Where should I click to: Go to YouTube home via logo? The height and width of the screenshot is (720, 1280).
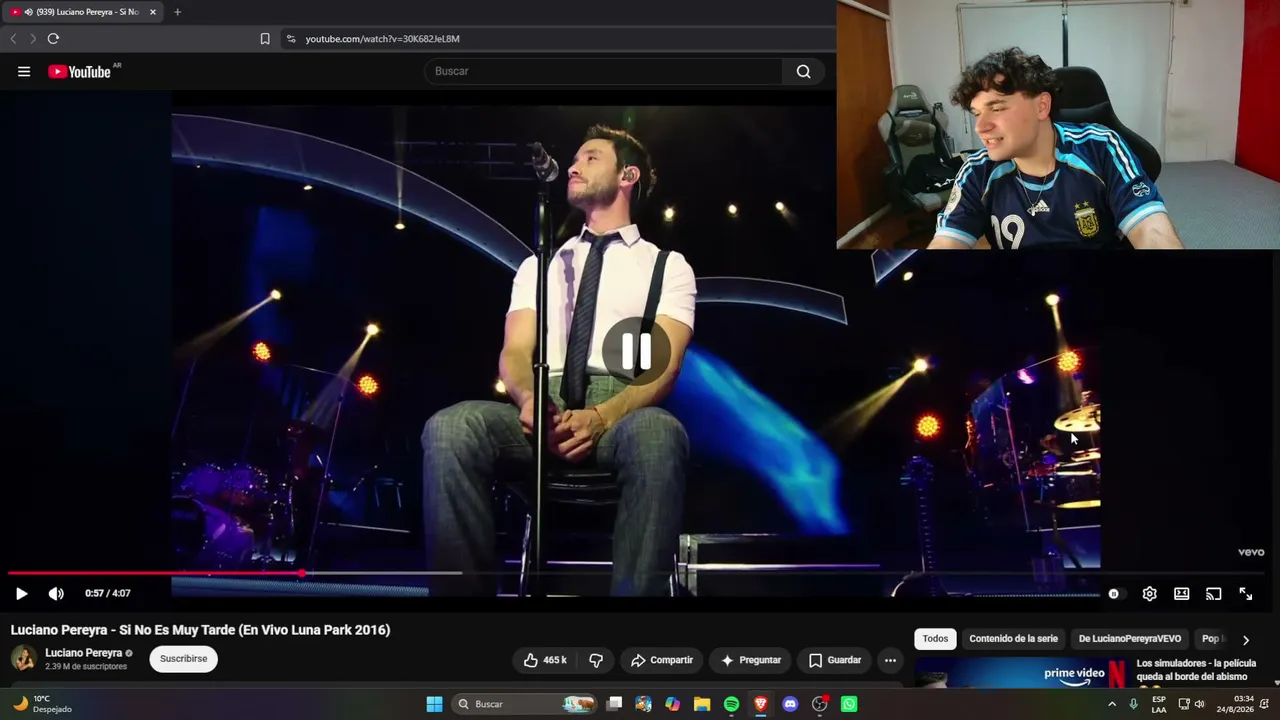(79, 72)
